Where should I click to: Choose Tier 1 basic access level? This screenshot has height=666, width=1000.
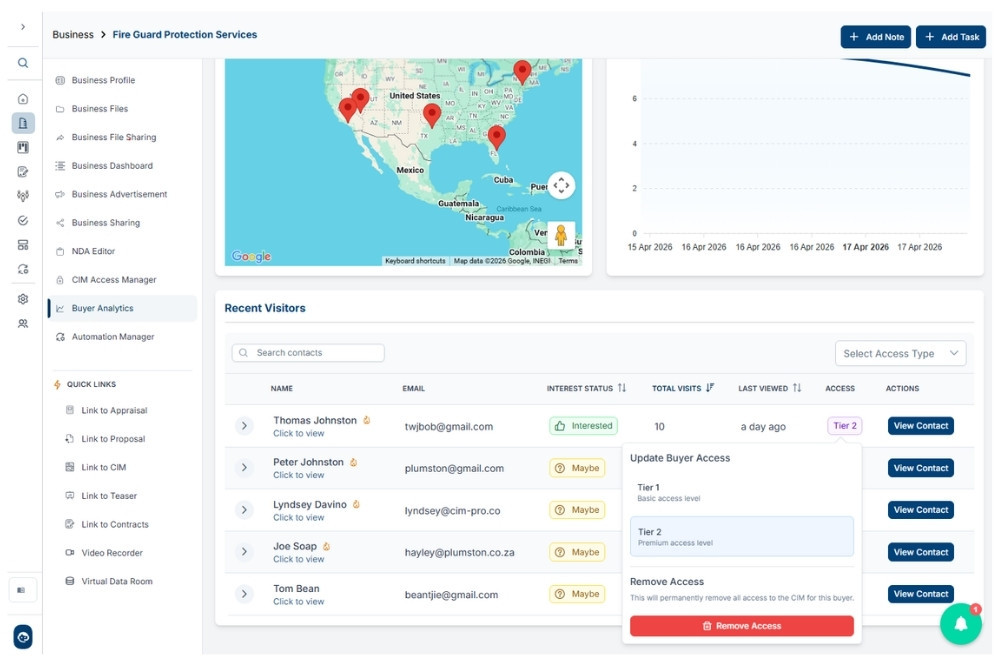[x=742, y=492]
